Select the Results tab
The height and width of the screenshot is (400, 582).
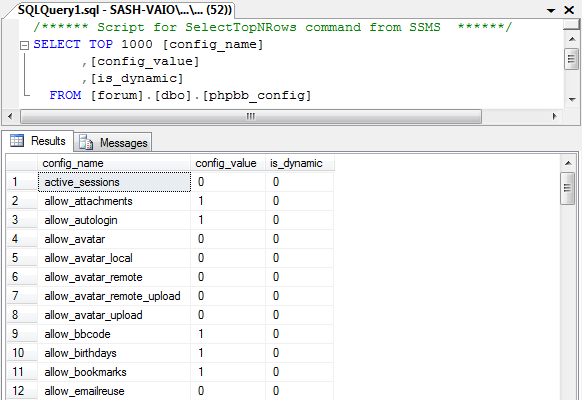tap(37, 141)
